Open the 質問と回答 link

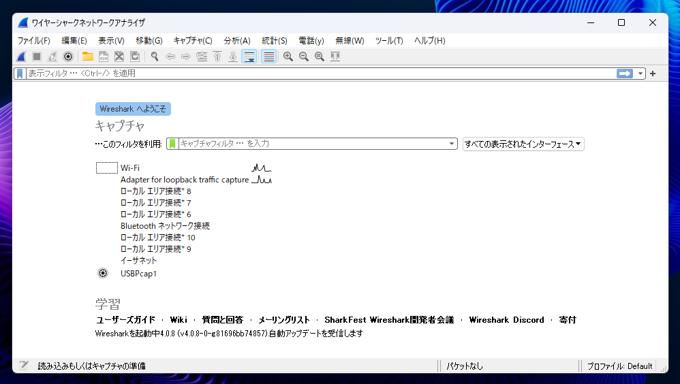[222, 320]
